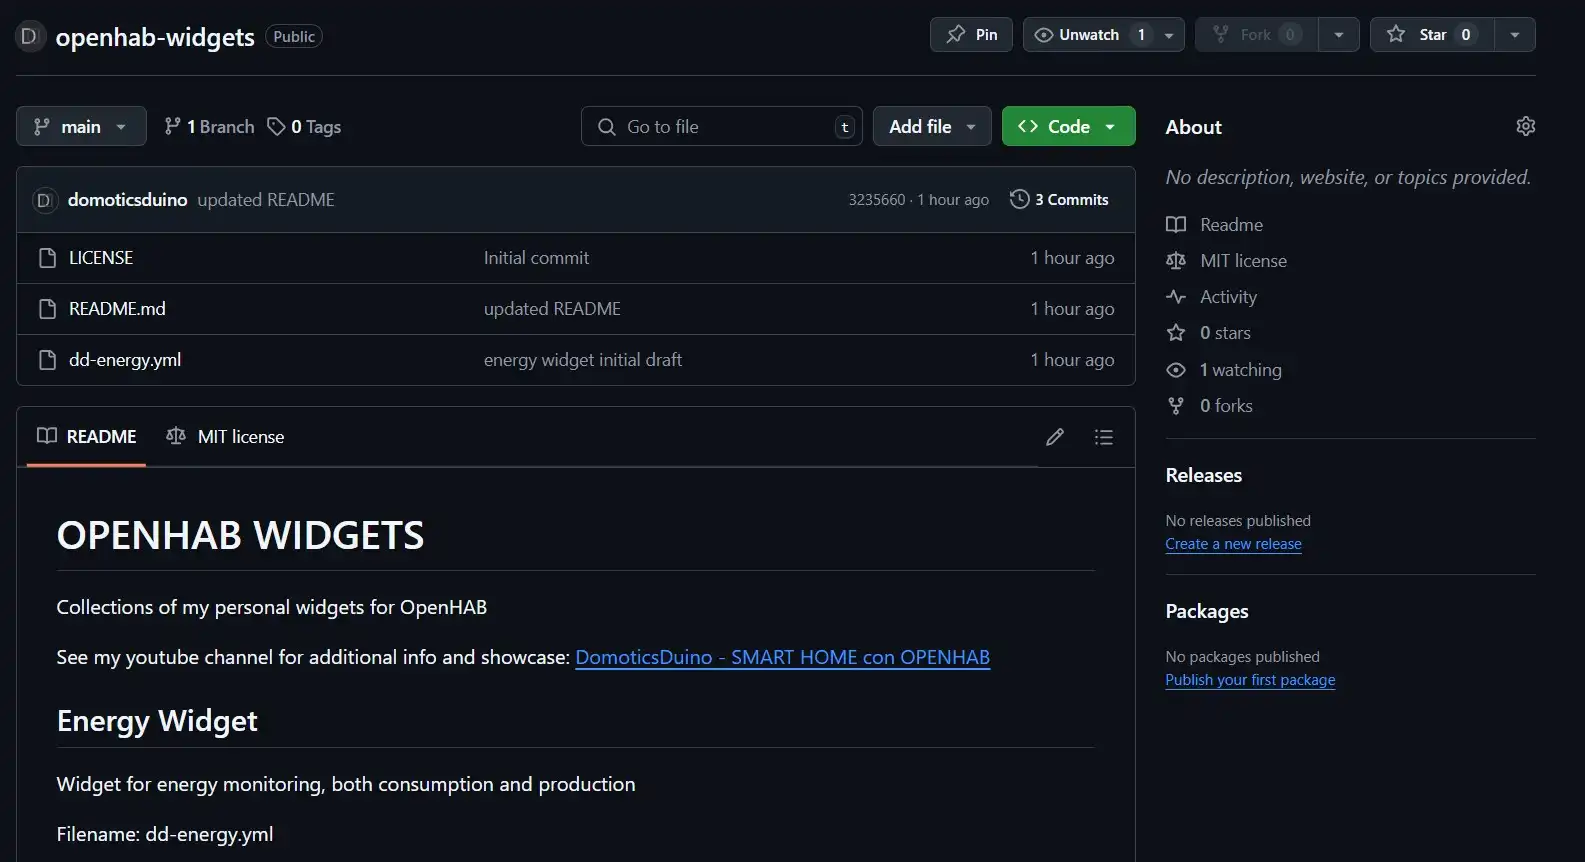Screen dimensions: 1585x862
Task: View the 1 Branch link
Action: tap(209, 127)
